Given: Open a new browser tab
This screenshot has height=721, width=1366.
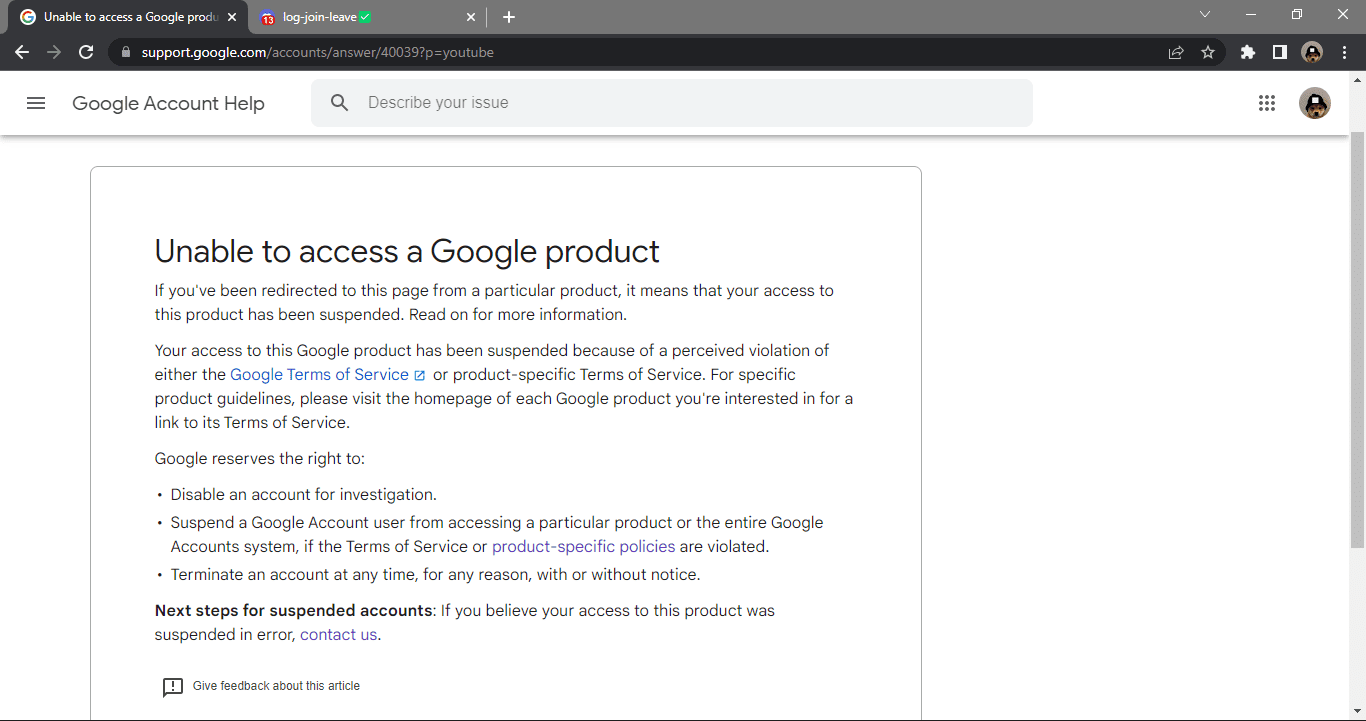Looking at the screenshot, I should (509, 17).
